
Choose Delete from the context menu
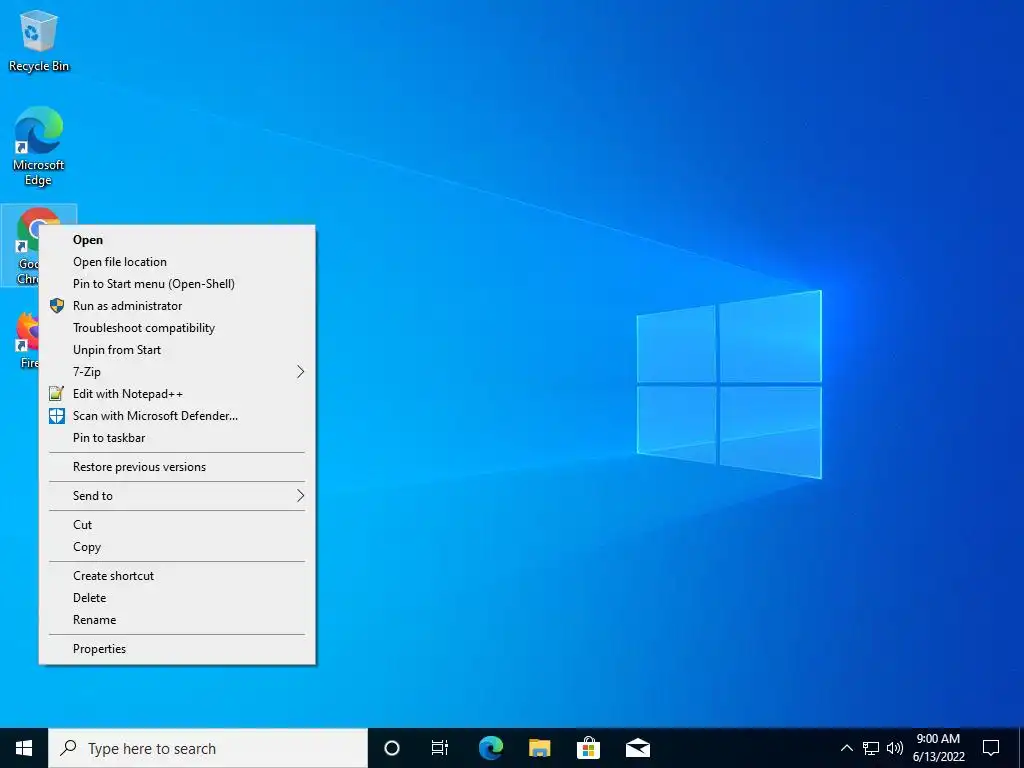coord(178,598)
